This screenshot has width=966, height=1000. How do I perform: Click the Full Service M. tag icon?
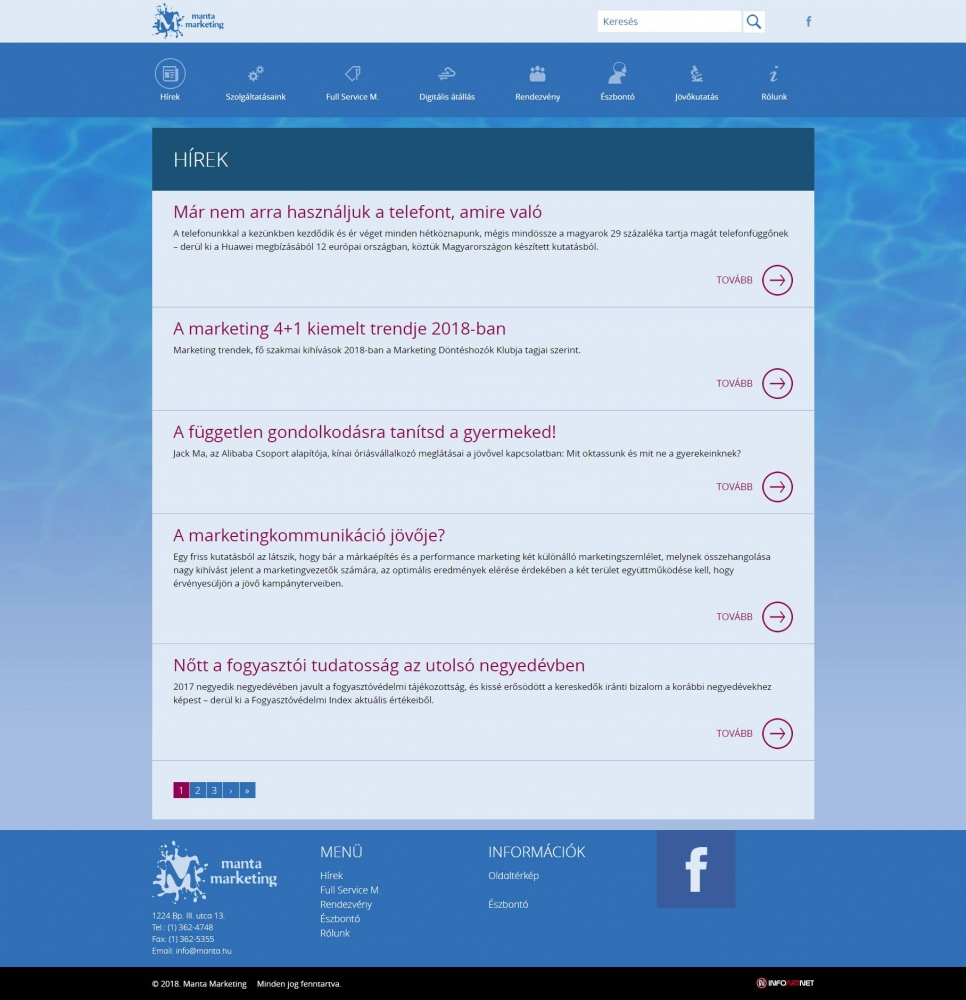pyautogui.click(x=353, y=73)
